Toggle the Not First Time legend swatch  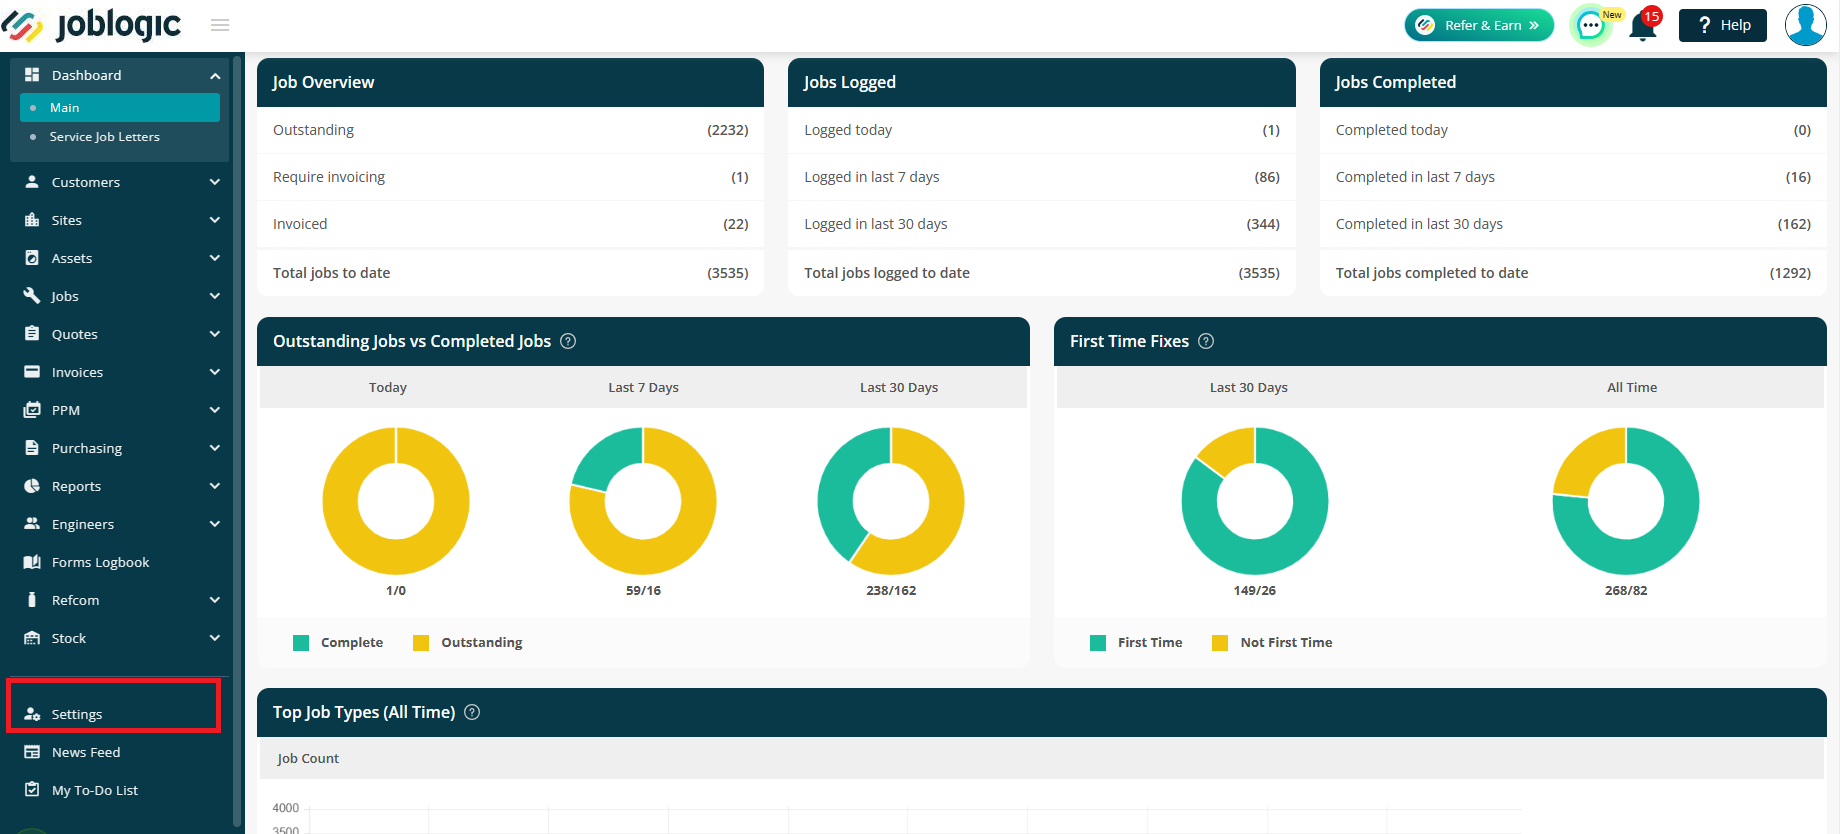tap(1220, 643)
